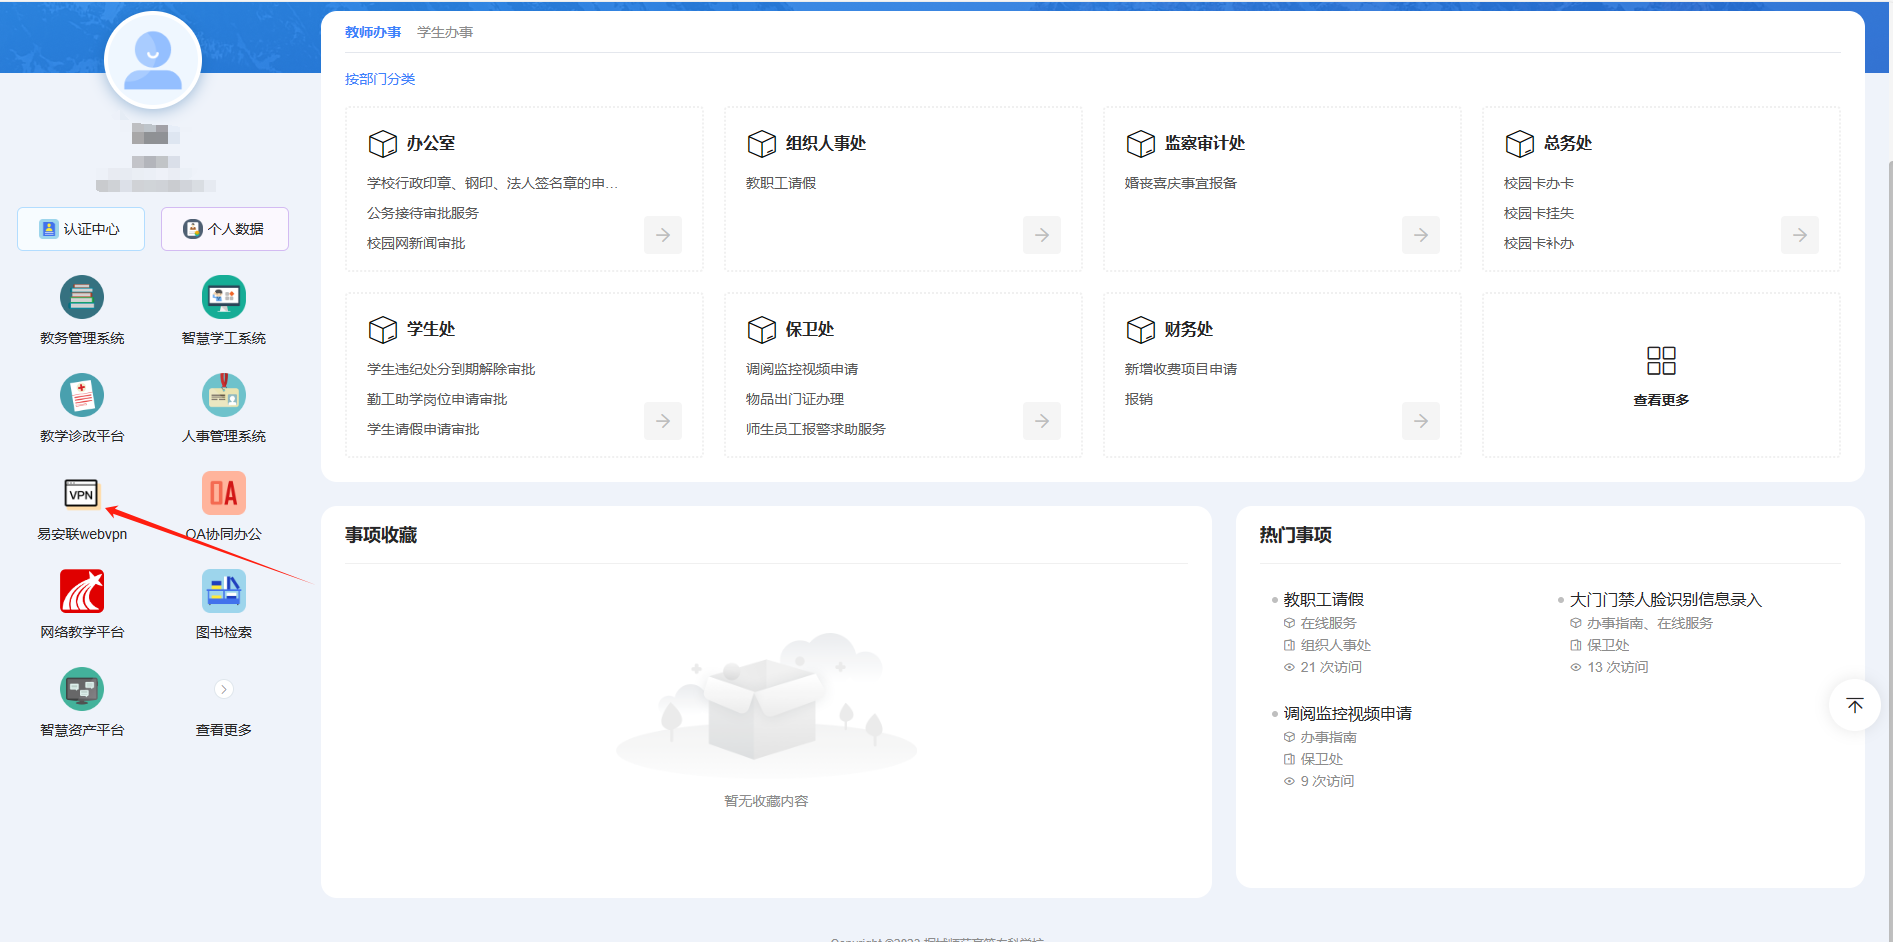This screenshot has height=942, width=1893.
Task: Open the 智慧资产平台 icon
Action: [x=82, y=690]
